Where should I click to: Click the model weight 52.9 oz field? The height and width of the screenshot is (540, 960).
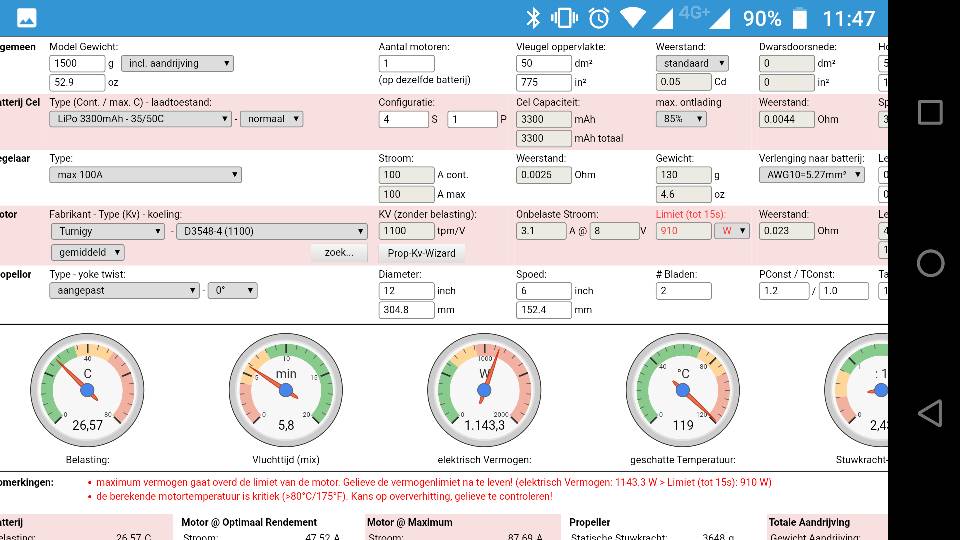pyautogui.click(x=77, y=82)
